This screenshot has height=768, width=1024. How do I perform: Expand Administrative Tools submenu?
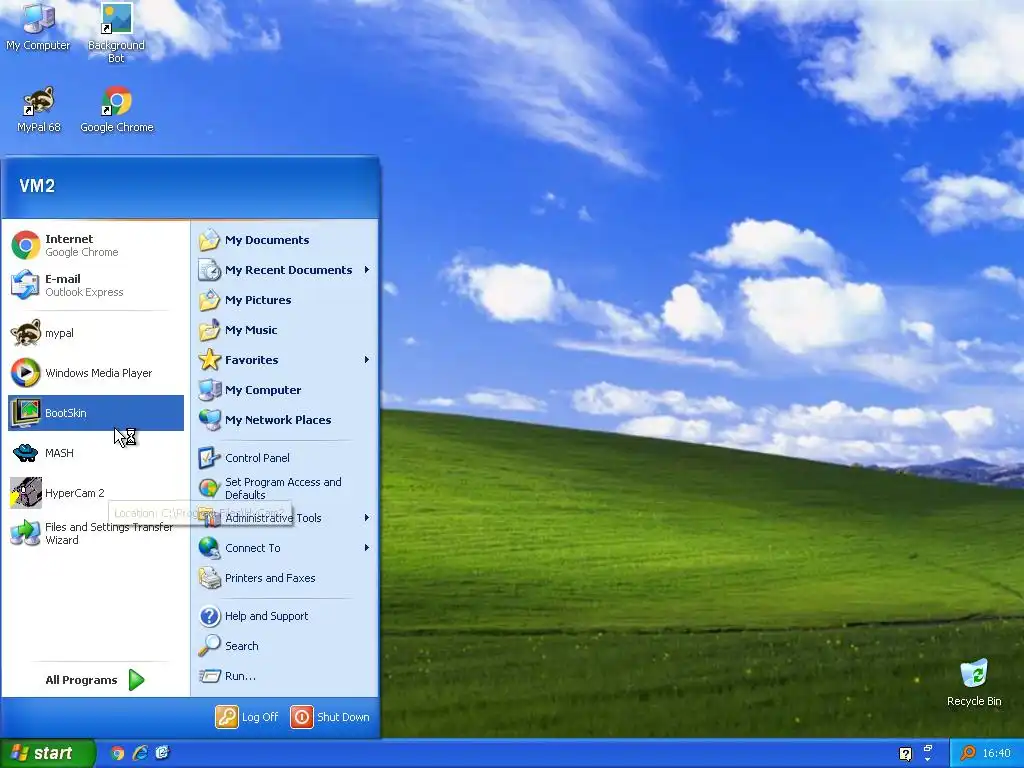(x=285, y=518)
